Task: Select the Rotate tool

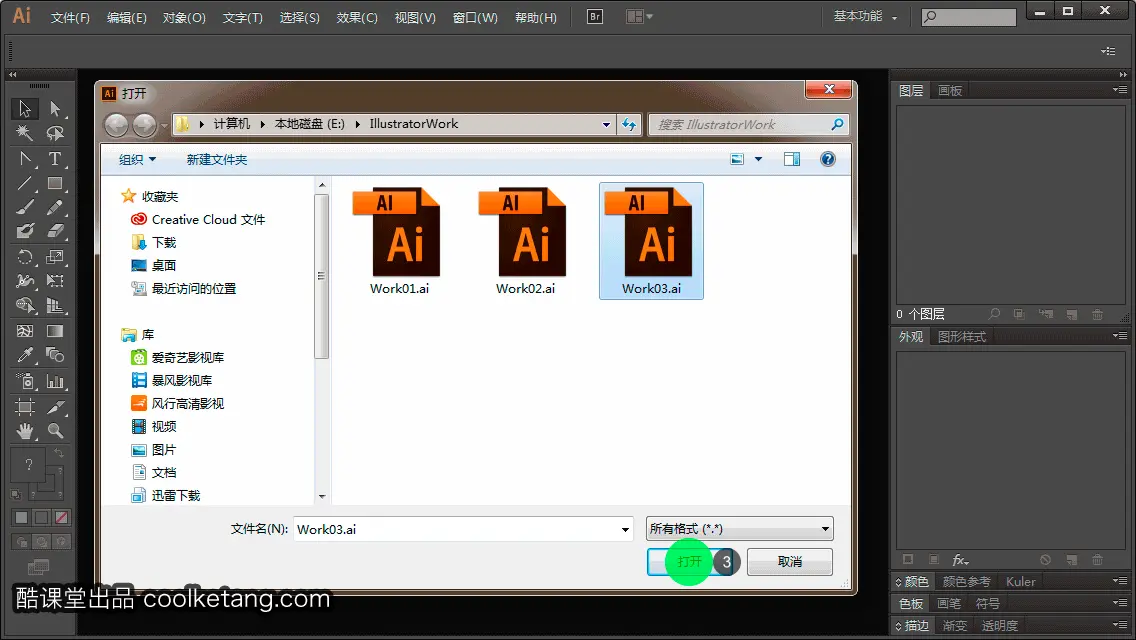Action: (x=25, y=257)
